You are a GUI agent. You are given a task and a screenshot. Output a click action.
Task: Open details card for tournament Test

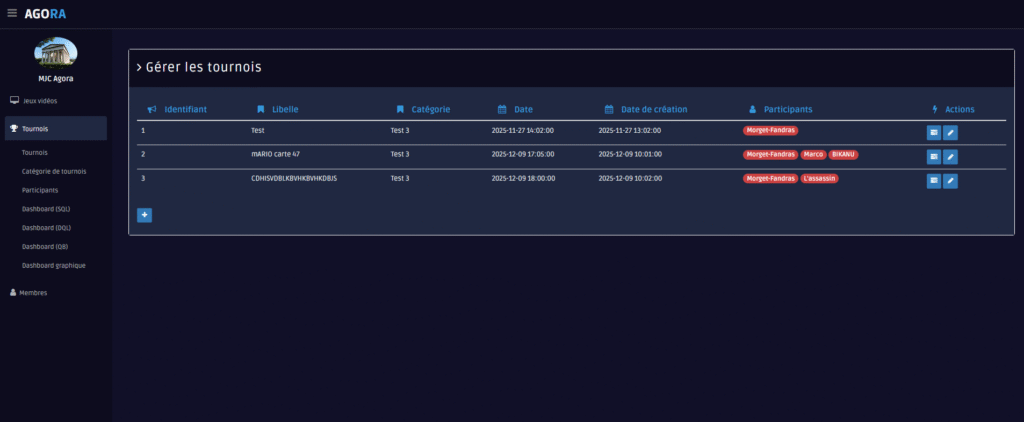click(x=933, y=131)
